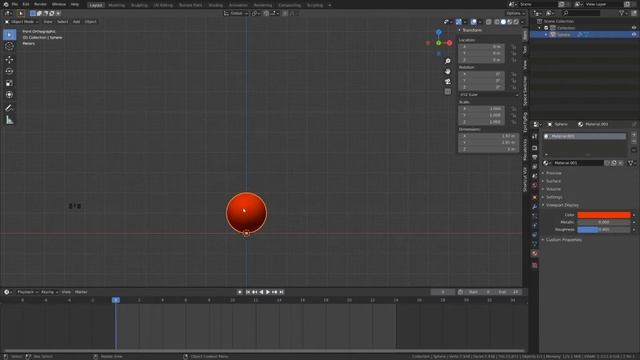Adjust the Metallic slider

[604, 222]
